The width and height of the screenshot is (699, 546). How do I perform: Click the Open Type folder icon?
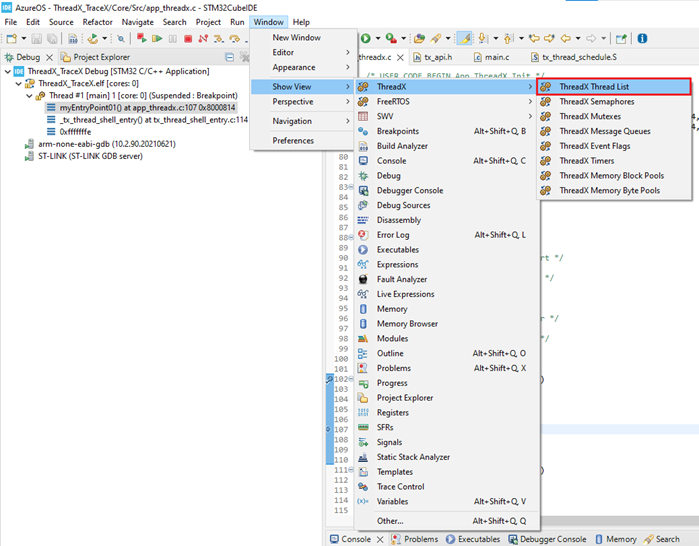tap(419, 39)
